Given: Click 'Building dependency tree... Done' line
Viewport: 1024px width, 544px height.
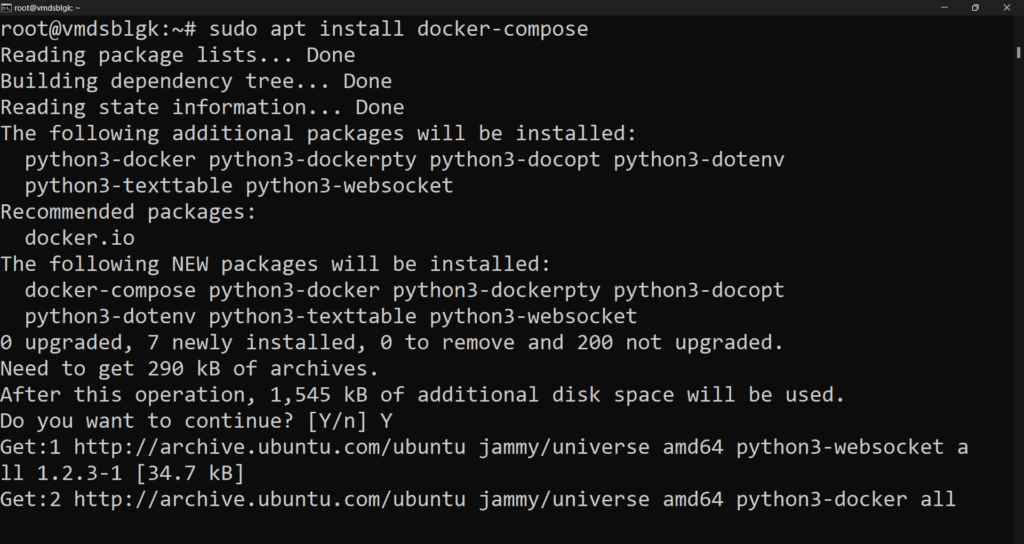Looking at the screenshot, I should [x=196, y=81].
